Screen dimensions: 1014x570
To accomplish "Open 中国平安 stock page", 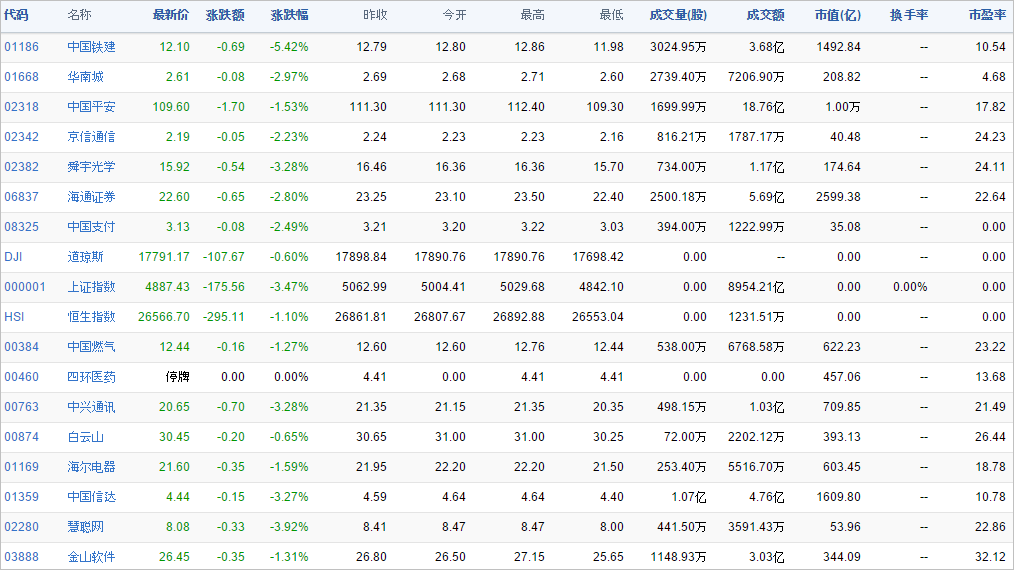I will 91,107.
